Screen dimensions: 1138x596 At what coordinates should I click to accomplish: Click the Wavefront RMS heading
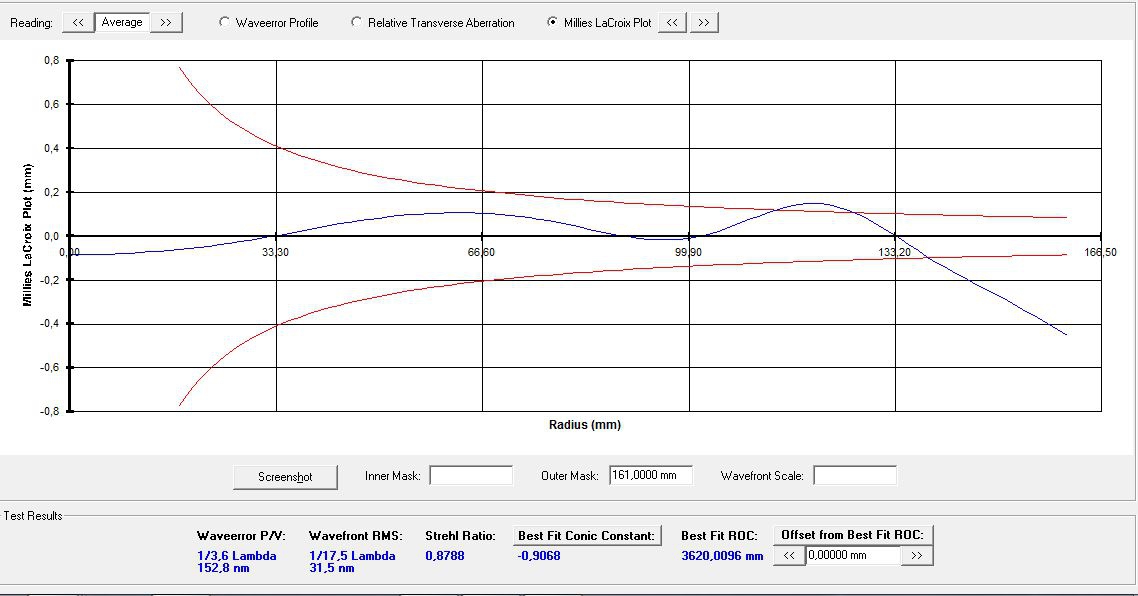coord(356,536)
